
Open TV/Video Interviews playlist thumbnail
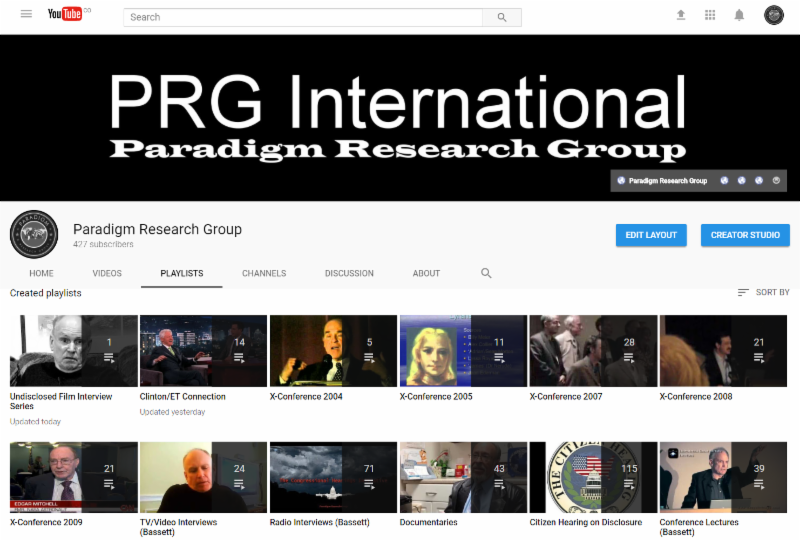point(203,477)
